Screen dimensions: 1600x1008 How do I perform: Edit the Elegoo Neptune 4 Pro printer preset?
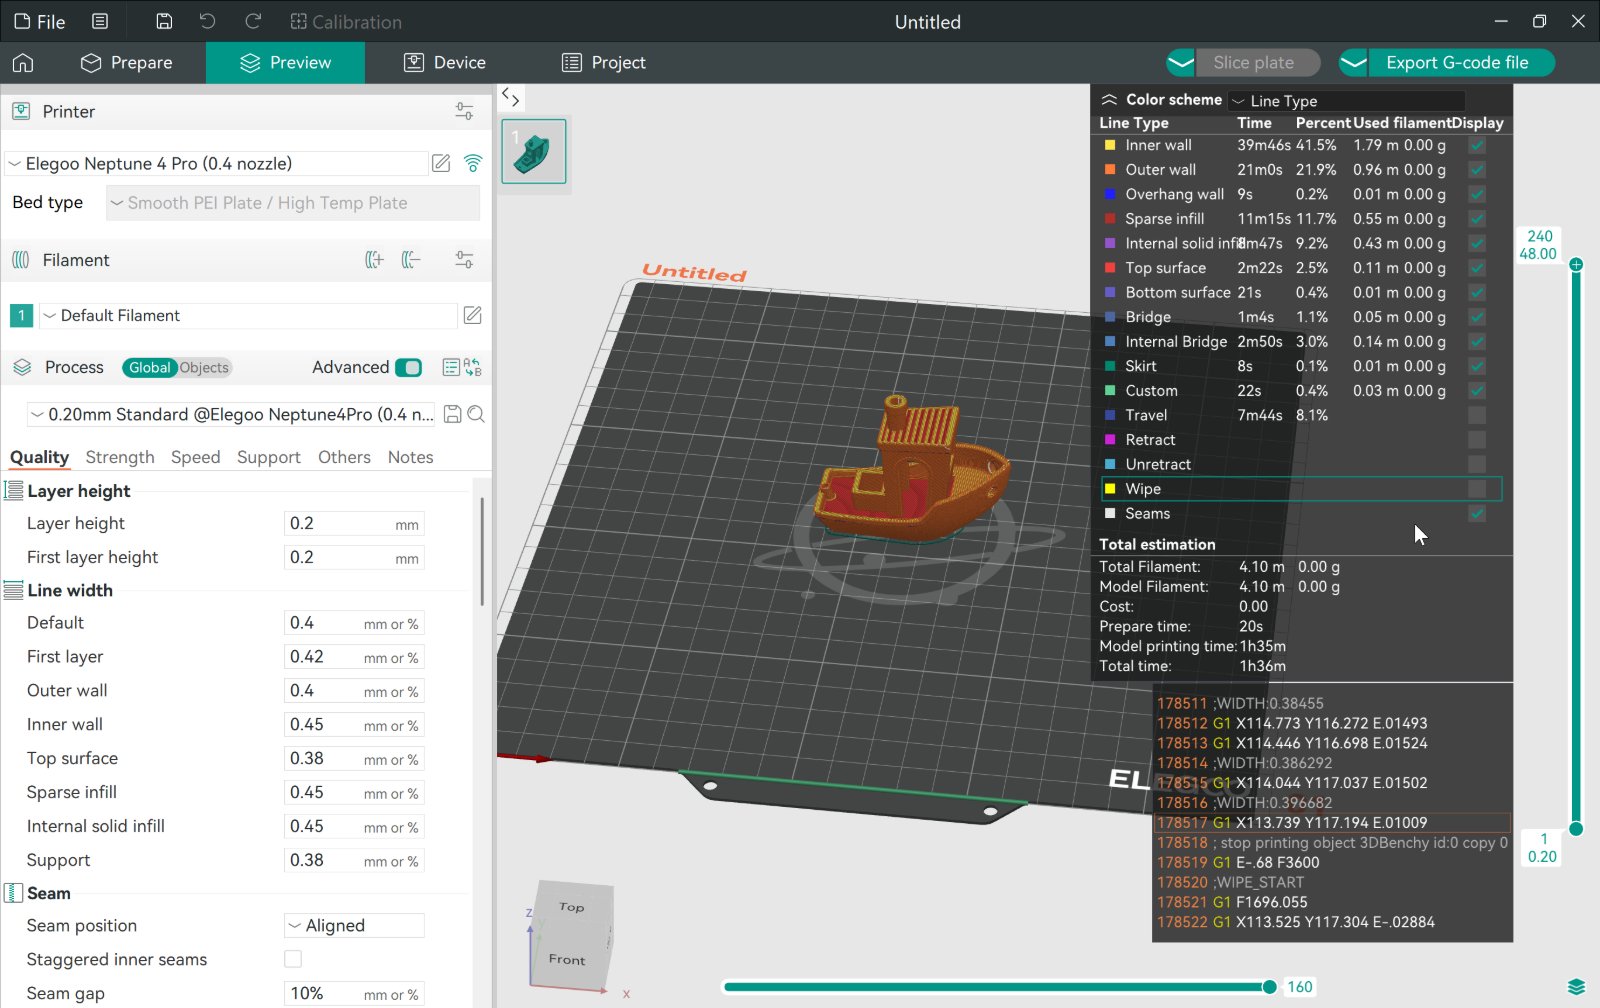click(x=441, y=163)
